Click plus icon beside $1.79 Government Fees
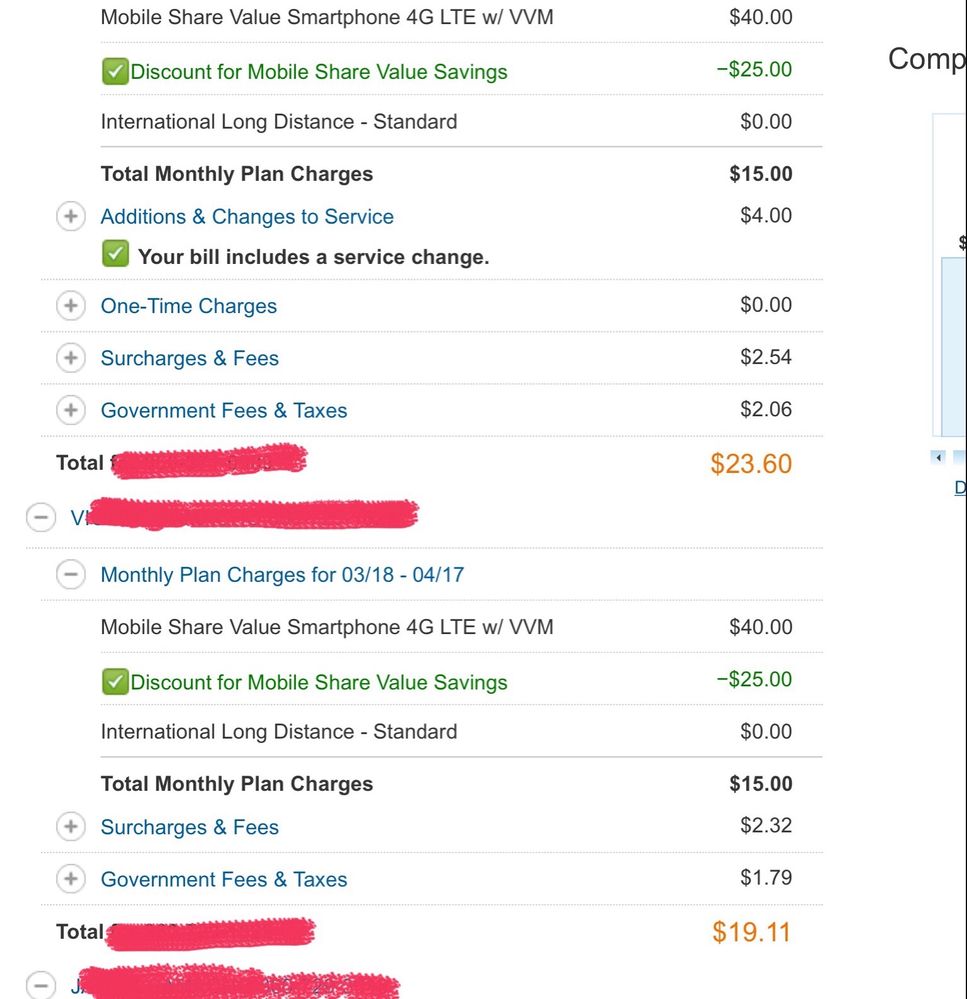967x999 pixels. pos(70,879)
